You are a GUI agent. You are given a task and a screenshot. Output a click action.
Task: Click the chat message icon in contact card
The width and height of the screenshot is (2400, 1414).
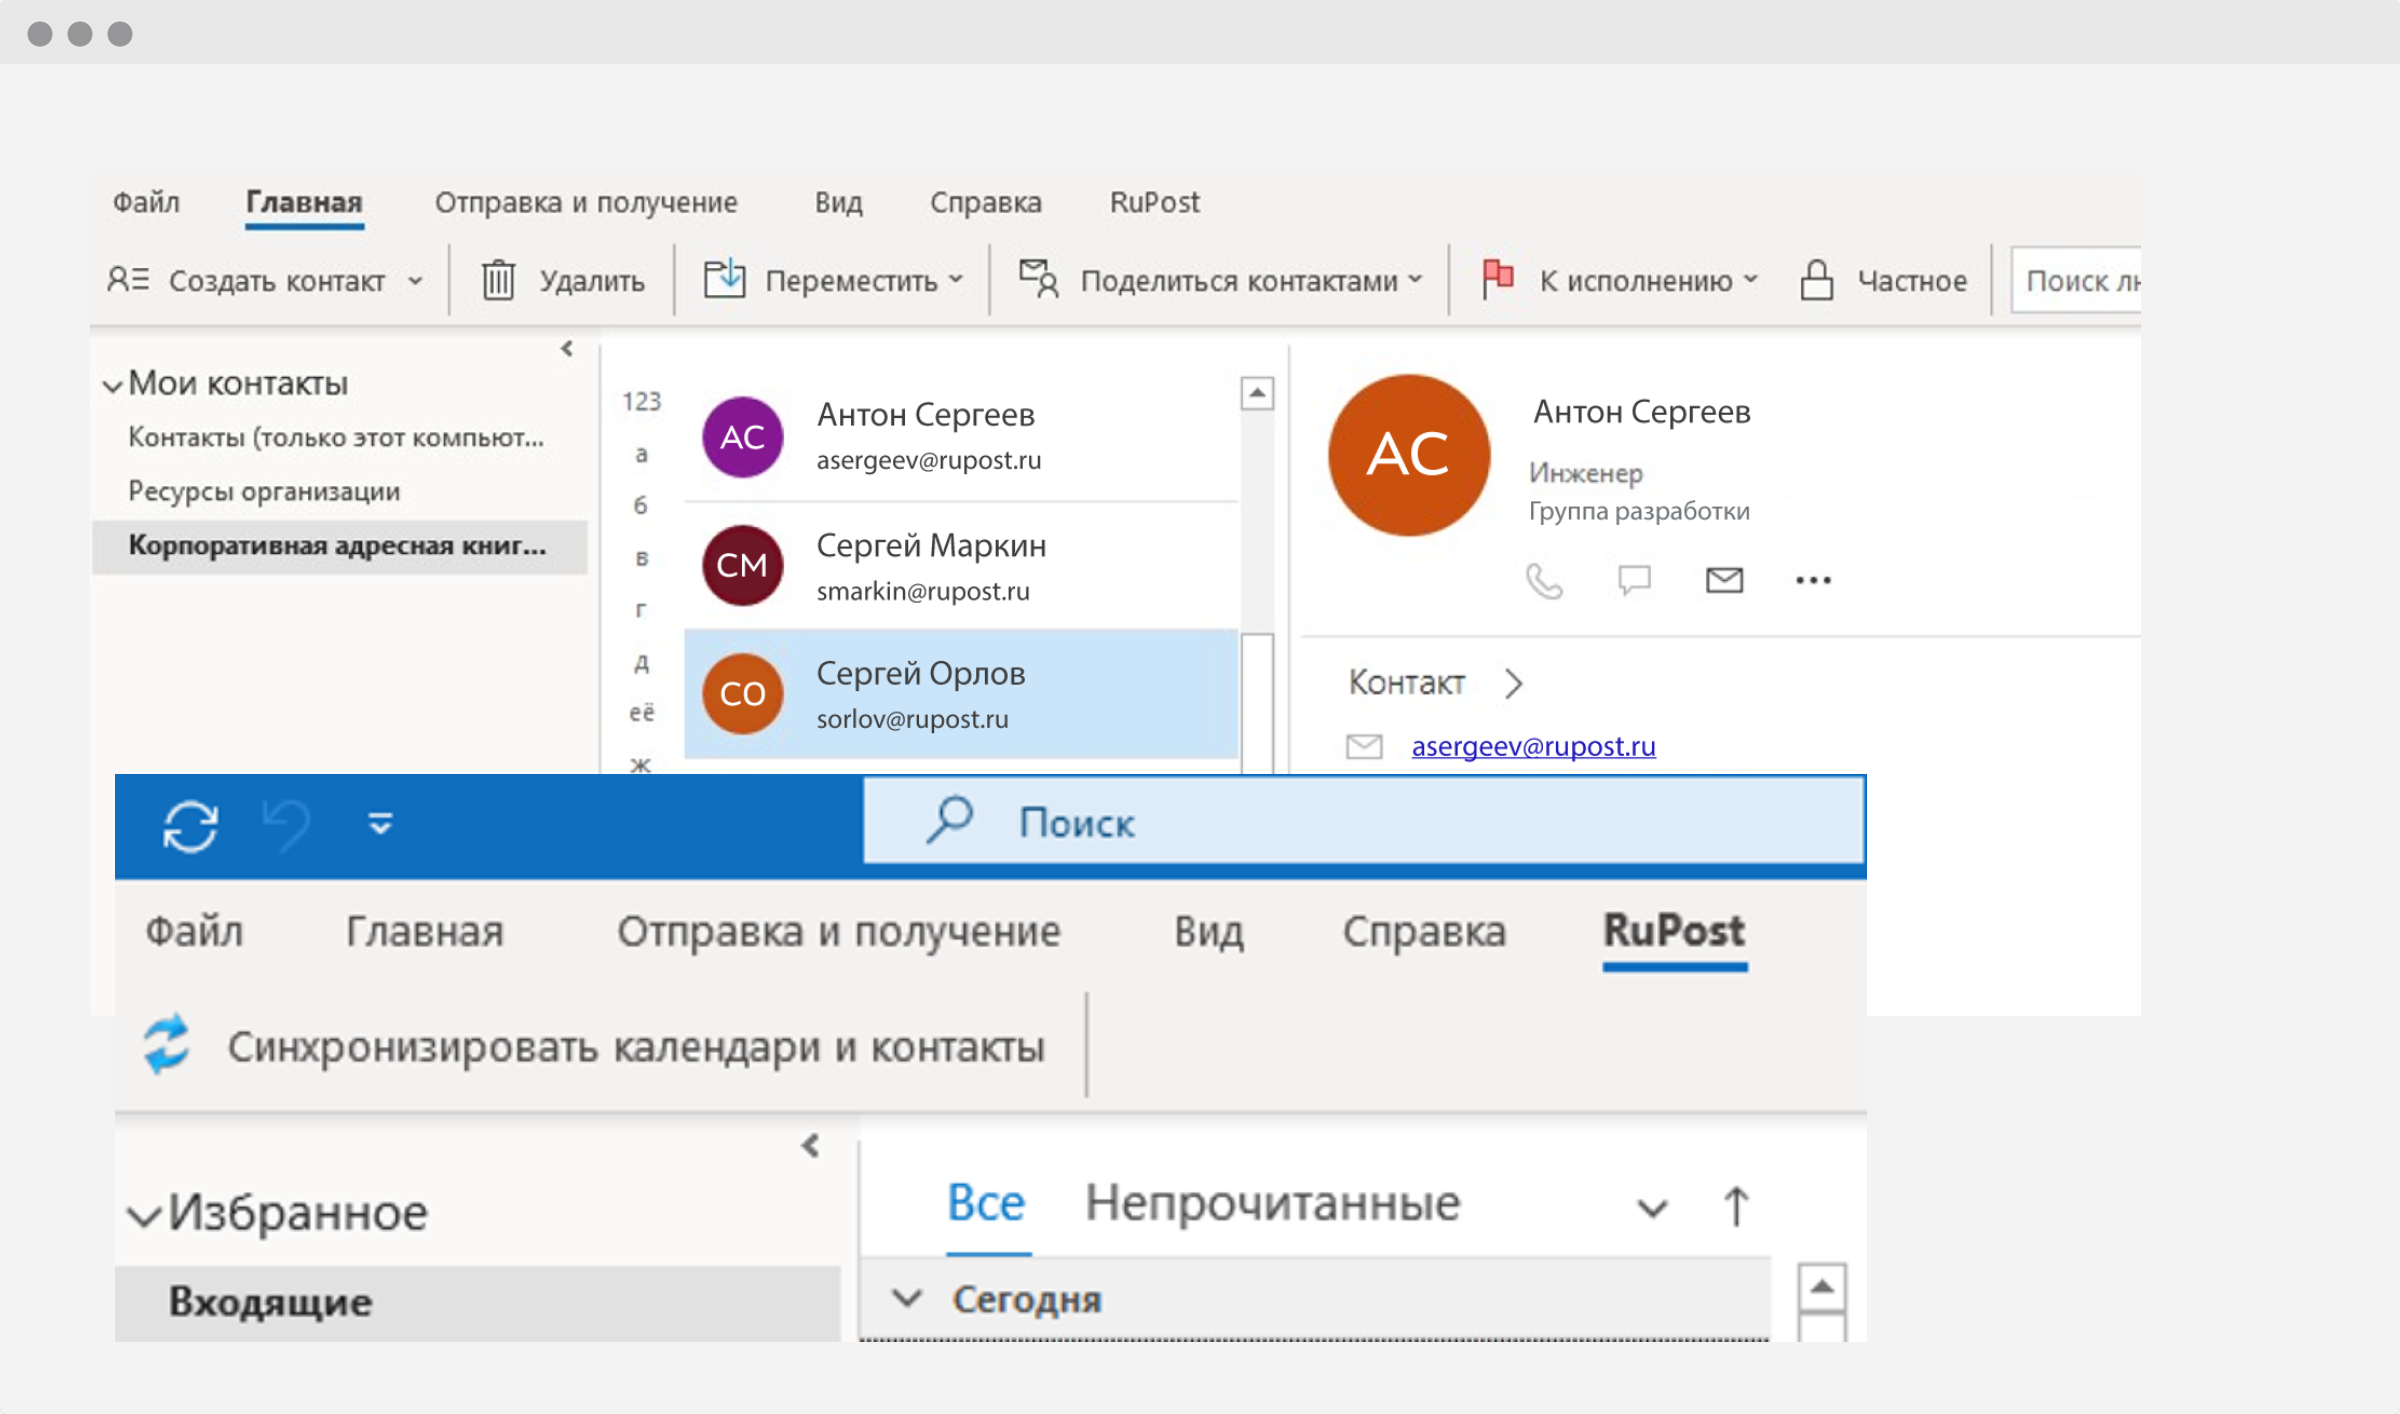point(1634,580)
